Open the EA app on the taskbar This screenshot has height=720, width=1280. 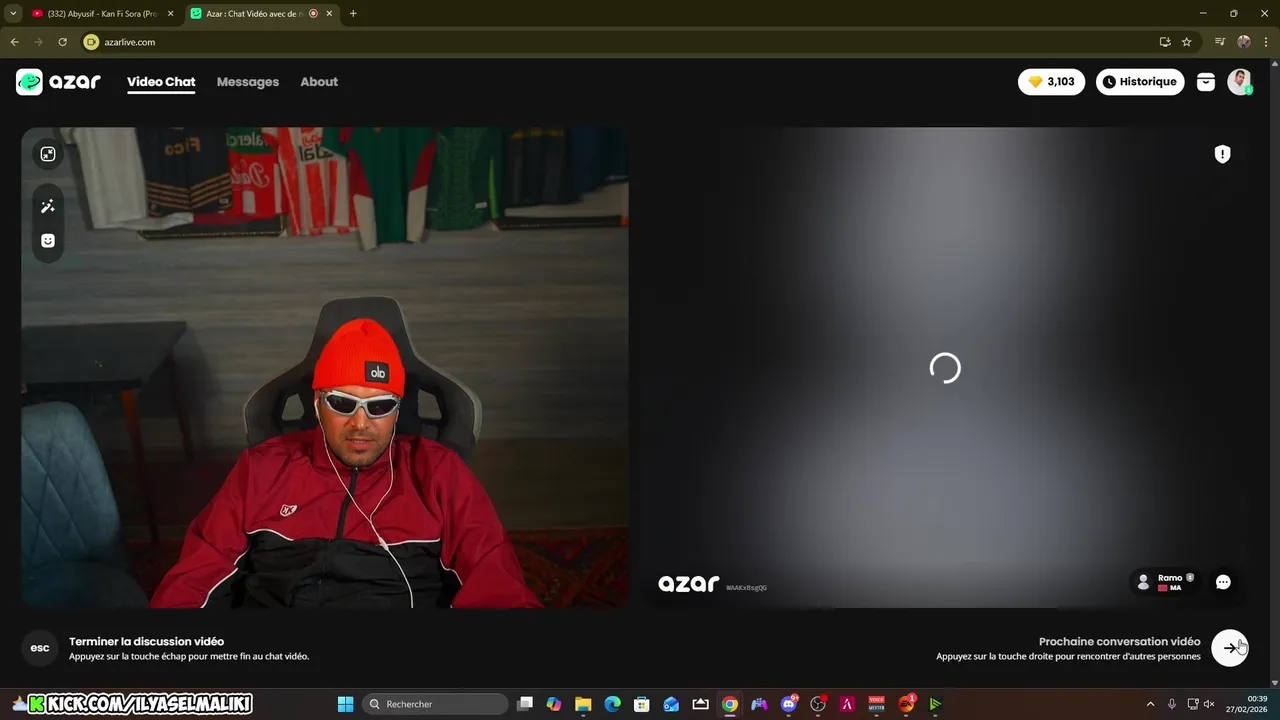[906, 704]
